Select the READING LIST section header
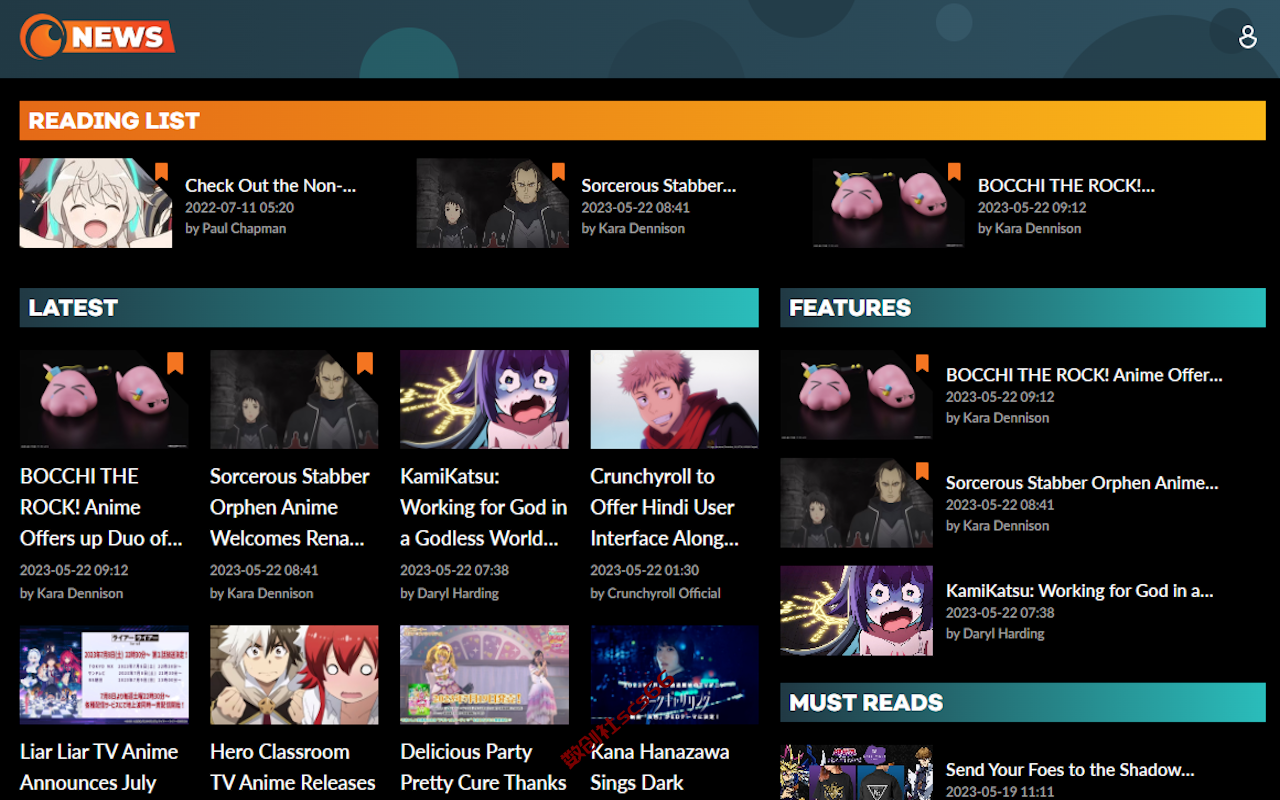 tap(642, 120)
